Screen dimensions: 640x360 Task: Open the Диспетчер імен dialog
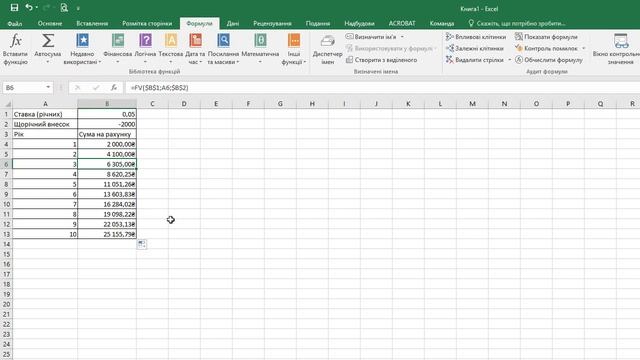point(327,49)
